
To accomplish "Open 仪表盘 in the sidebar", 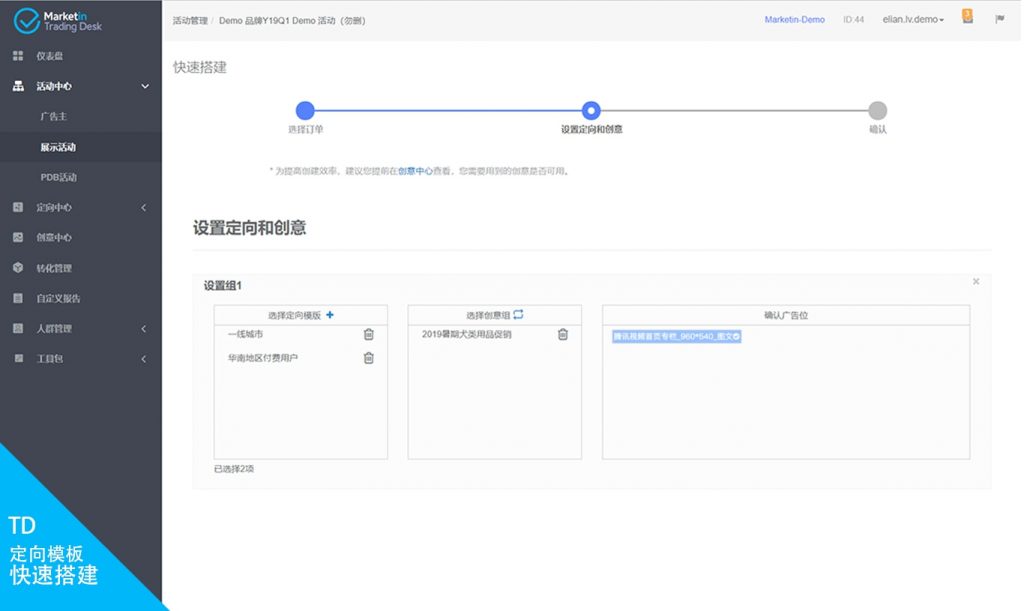I will point(50,56).
